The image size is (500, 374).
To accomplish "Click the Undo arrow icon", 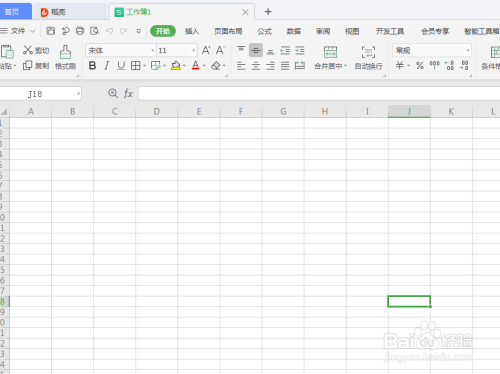I will point(109,31).
